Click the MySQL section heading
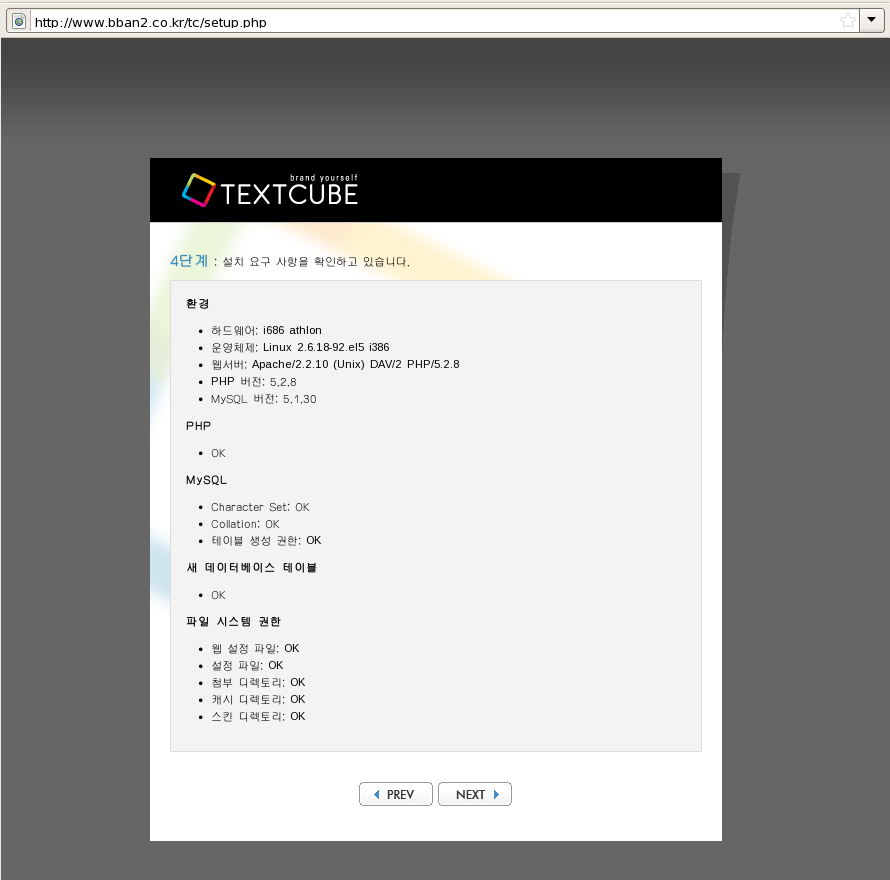The width and height of the screenshot is (890, 880). (x=206, y=480)
